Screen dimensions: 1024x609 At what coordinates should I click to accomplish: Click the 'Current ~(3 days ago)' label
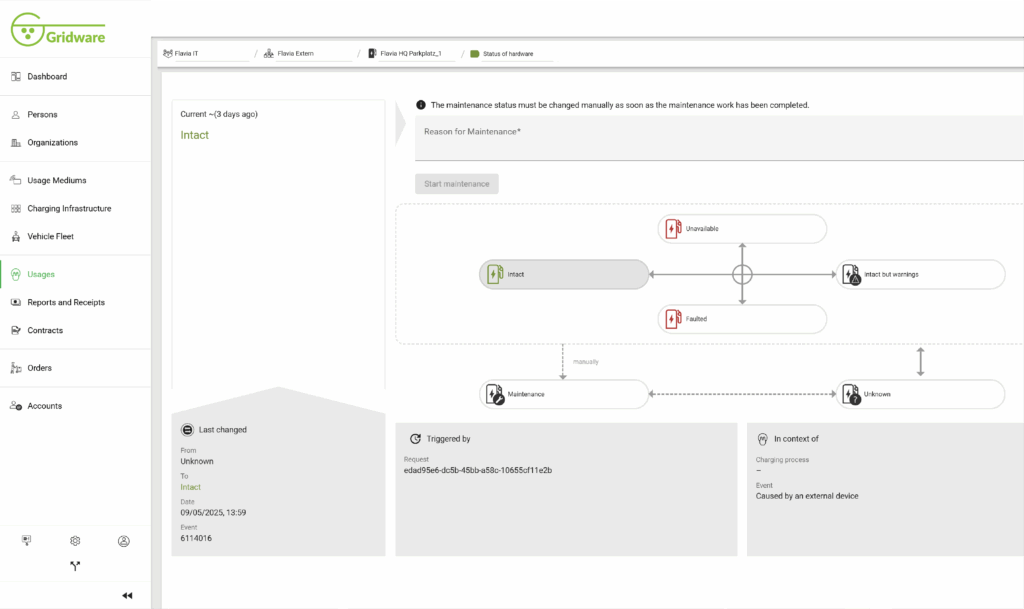click(x=219, y=114)
